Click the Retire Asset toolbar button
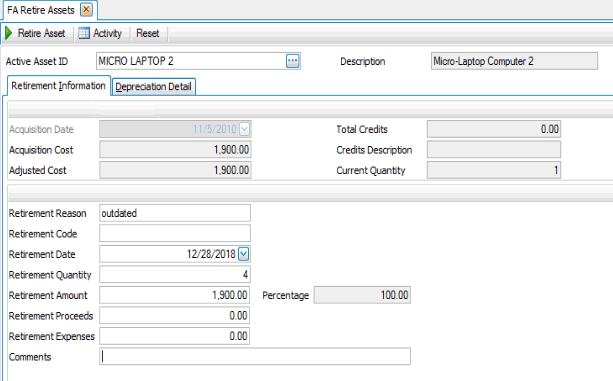613x381 pixels. click(36, 33)
